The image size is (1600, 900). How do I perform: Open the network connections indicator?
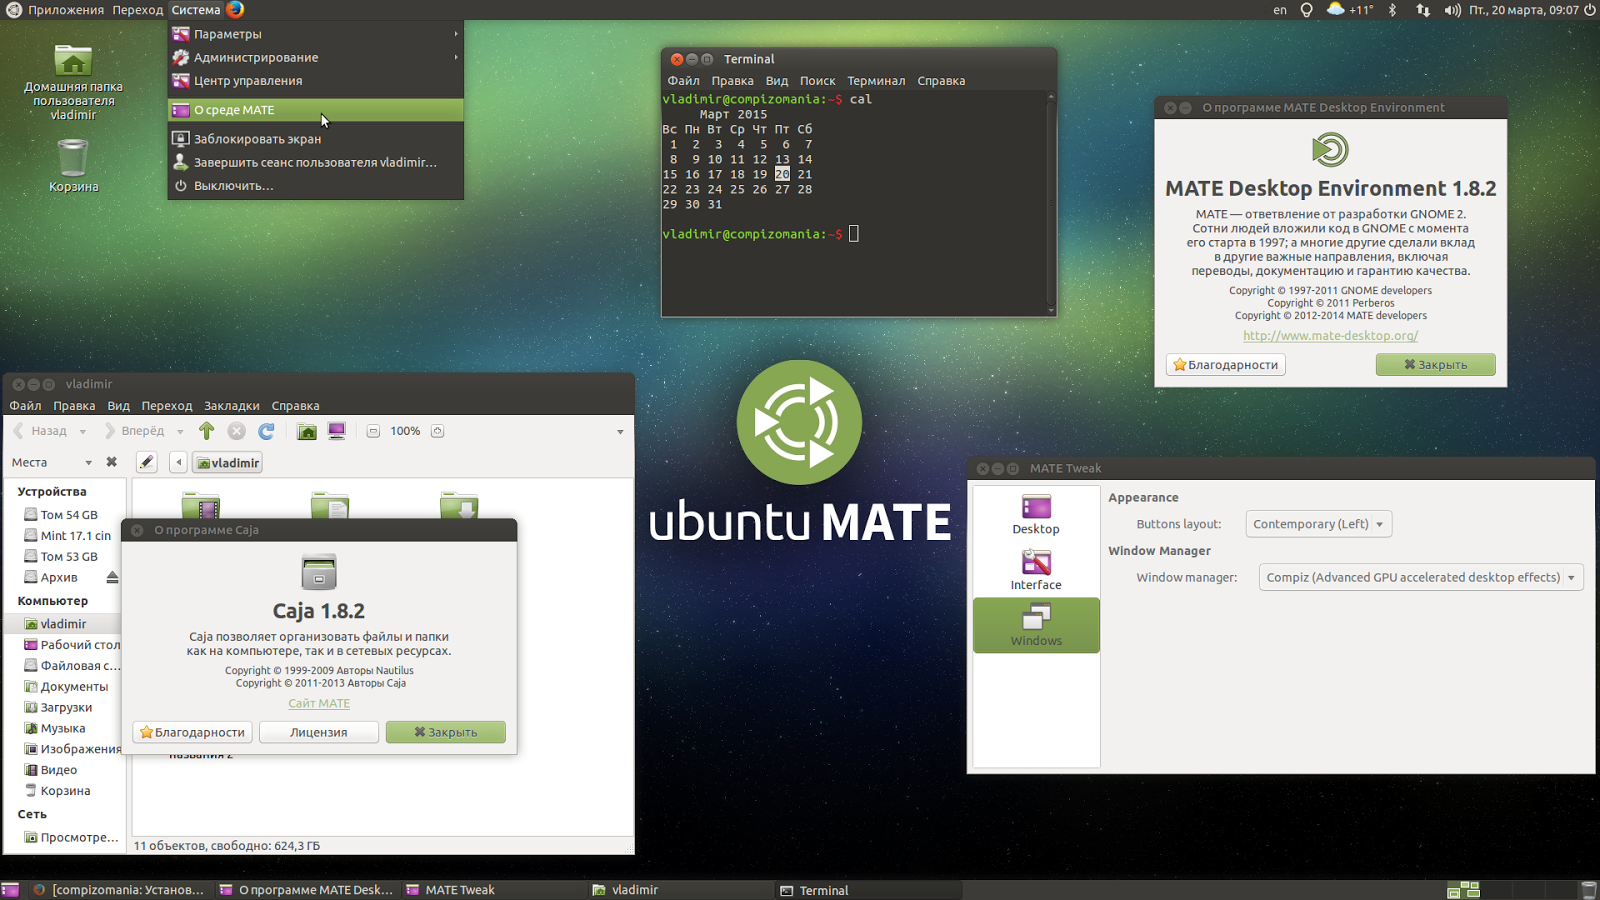1423,10
